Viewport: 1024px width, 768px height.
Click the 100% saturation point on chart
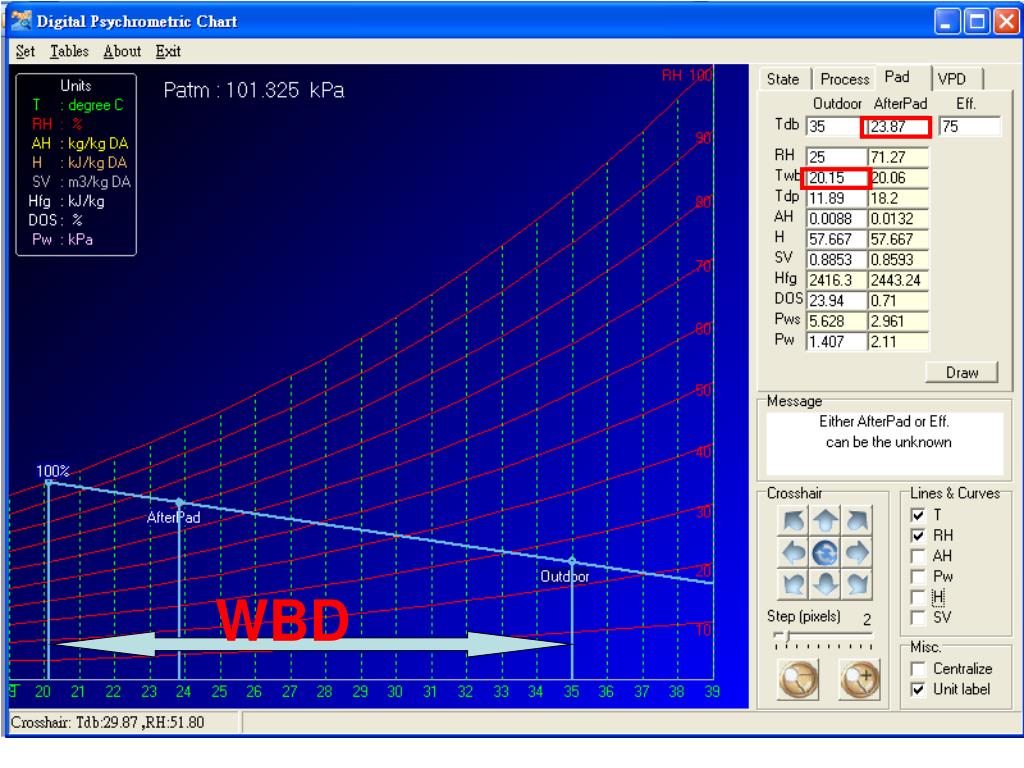[48, 483]
